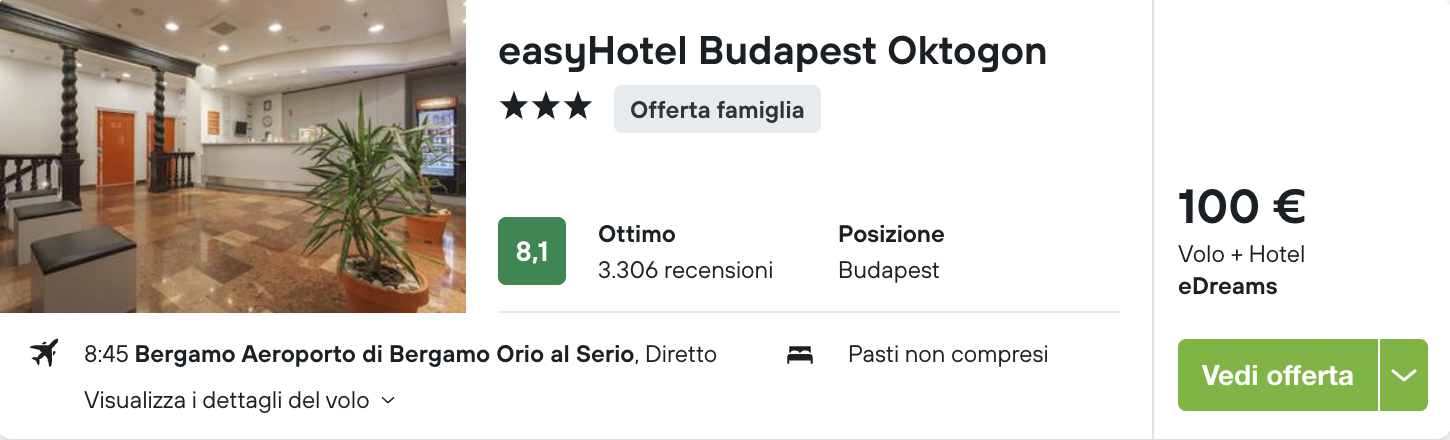Click the Ottimo rating label
Viewport: 1450px width, 440px height.
tap(637, 234)
